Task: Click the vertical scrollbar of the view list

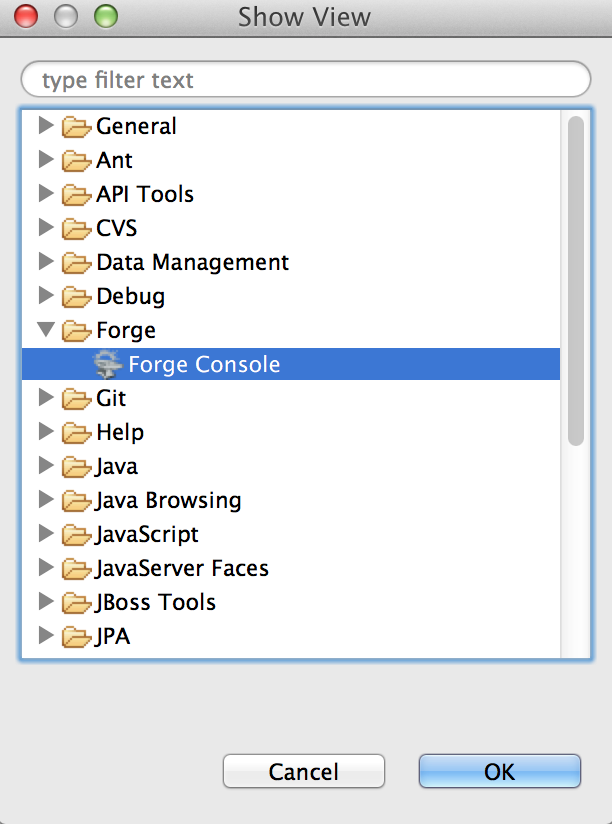Action: (x=575, y=280)
